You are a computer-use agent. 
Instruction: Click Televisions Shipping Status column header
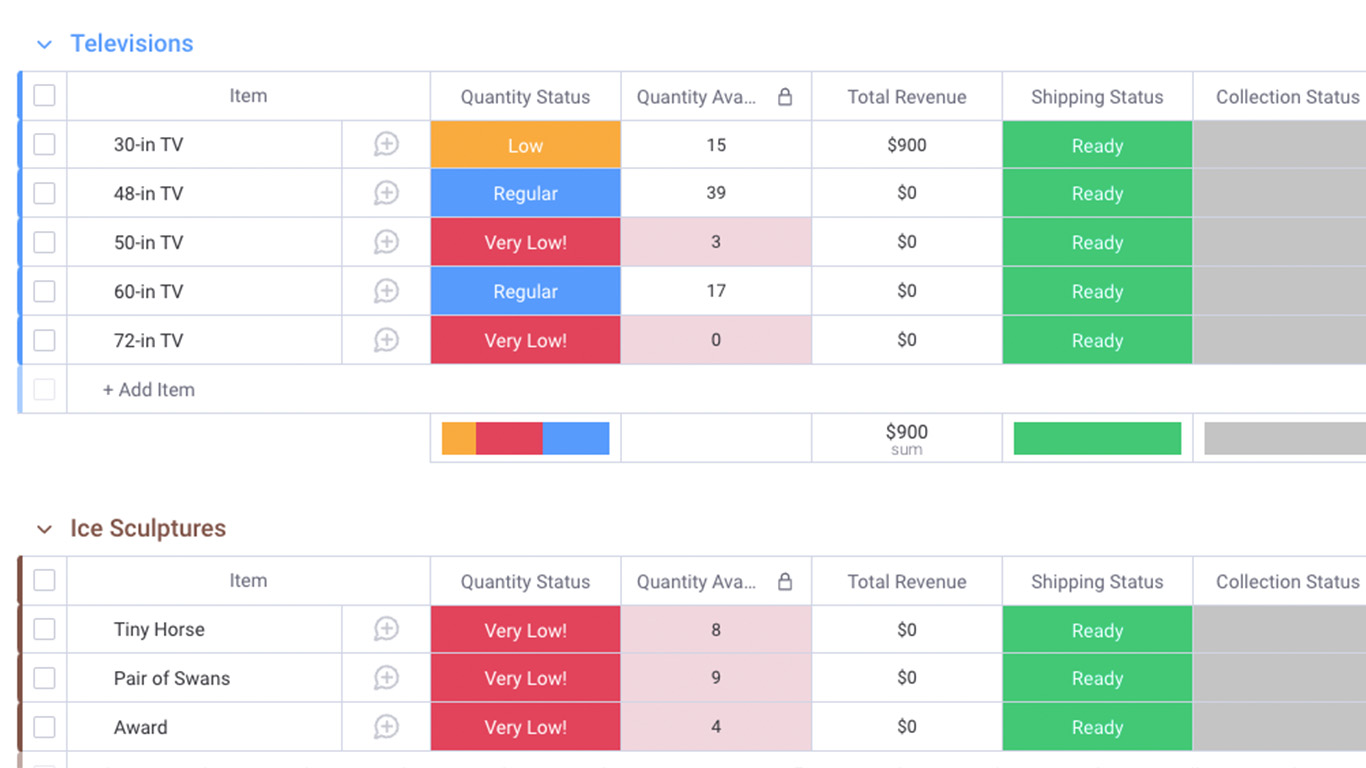[1097, 97]
